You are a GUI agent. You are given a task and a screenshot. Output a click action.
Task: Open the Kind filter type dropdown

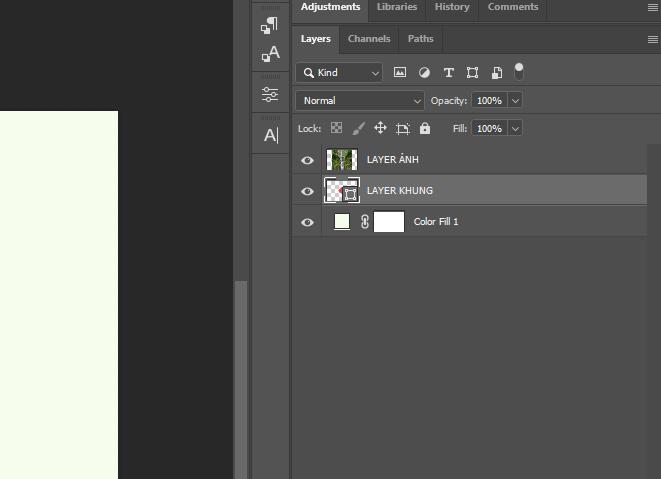(339, 73)
